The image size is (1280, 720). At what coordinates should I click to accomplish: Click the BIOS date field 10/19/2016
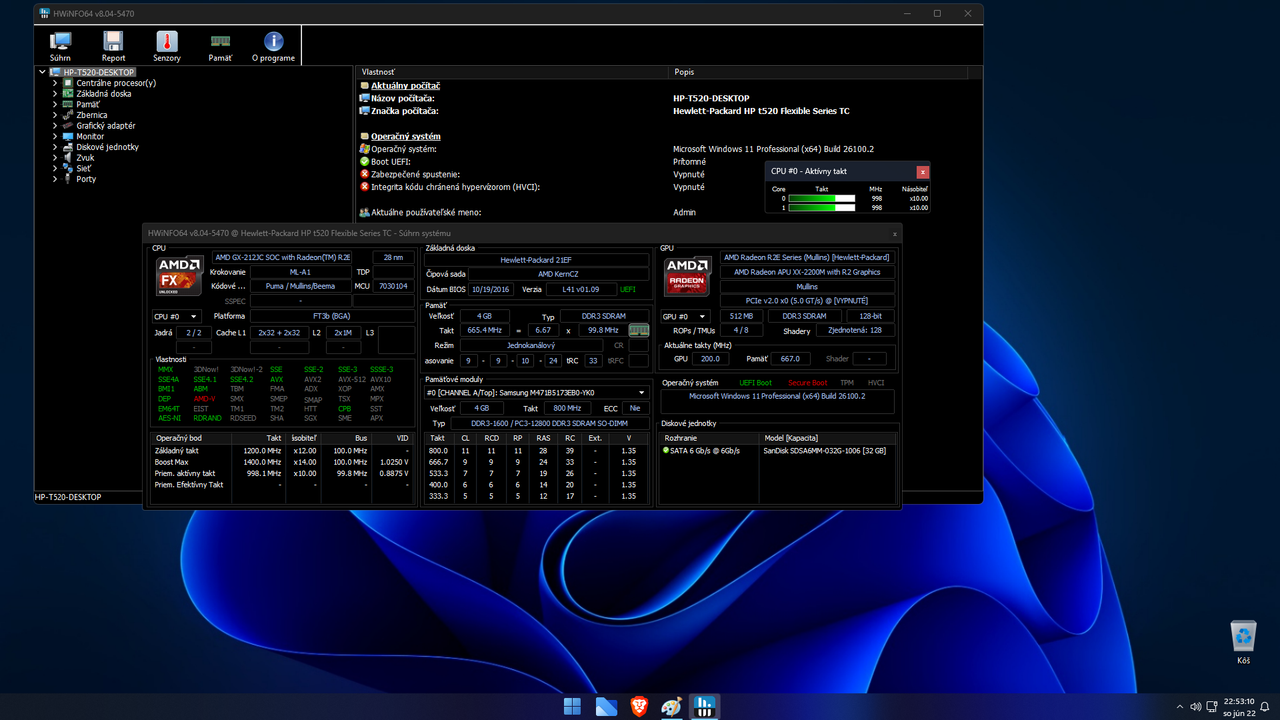pos(493,289)
